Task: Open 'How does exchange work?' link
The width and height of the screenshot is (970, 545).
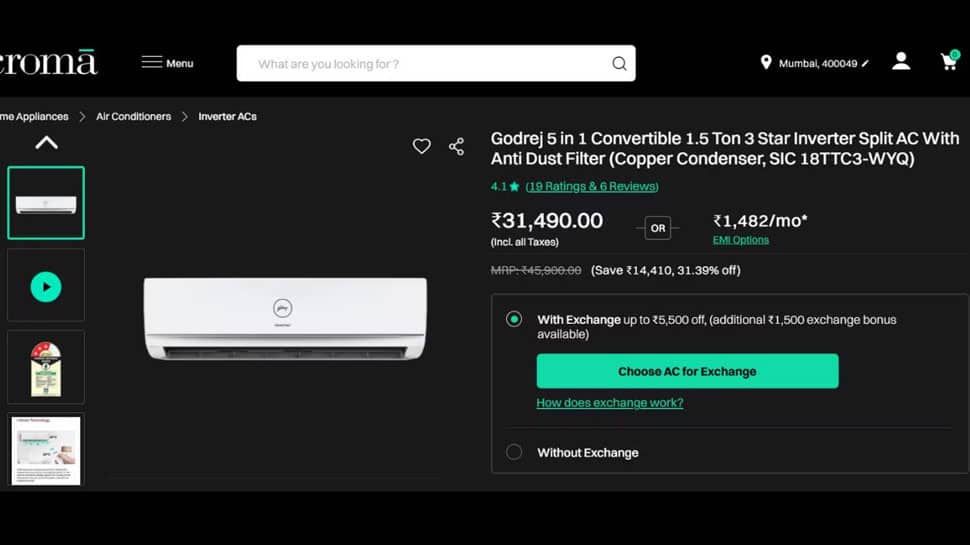Action: pos(610,403)
